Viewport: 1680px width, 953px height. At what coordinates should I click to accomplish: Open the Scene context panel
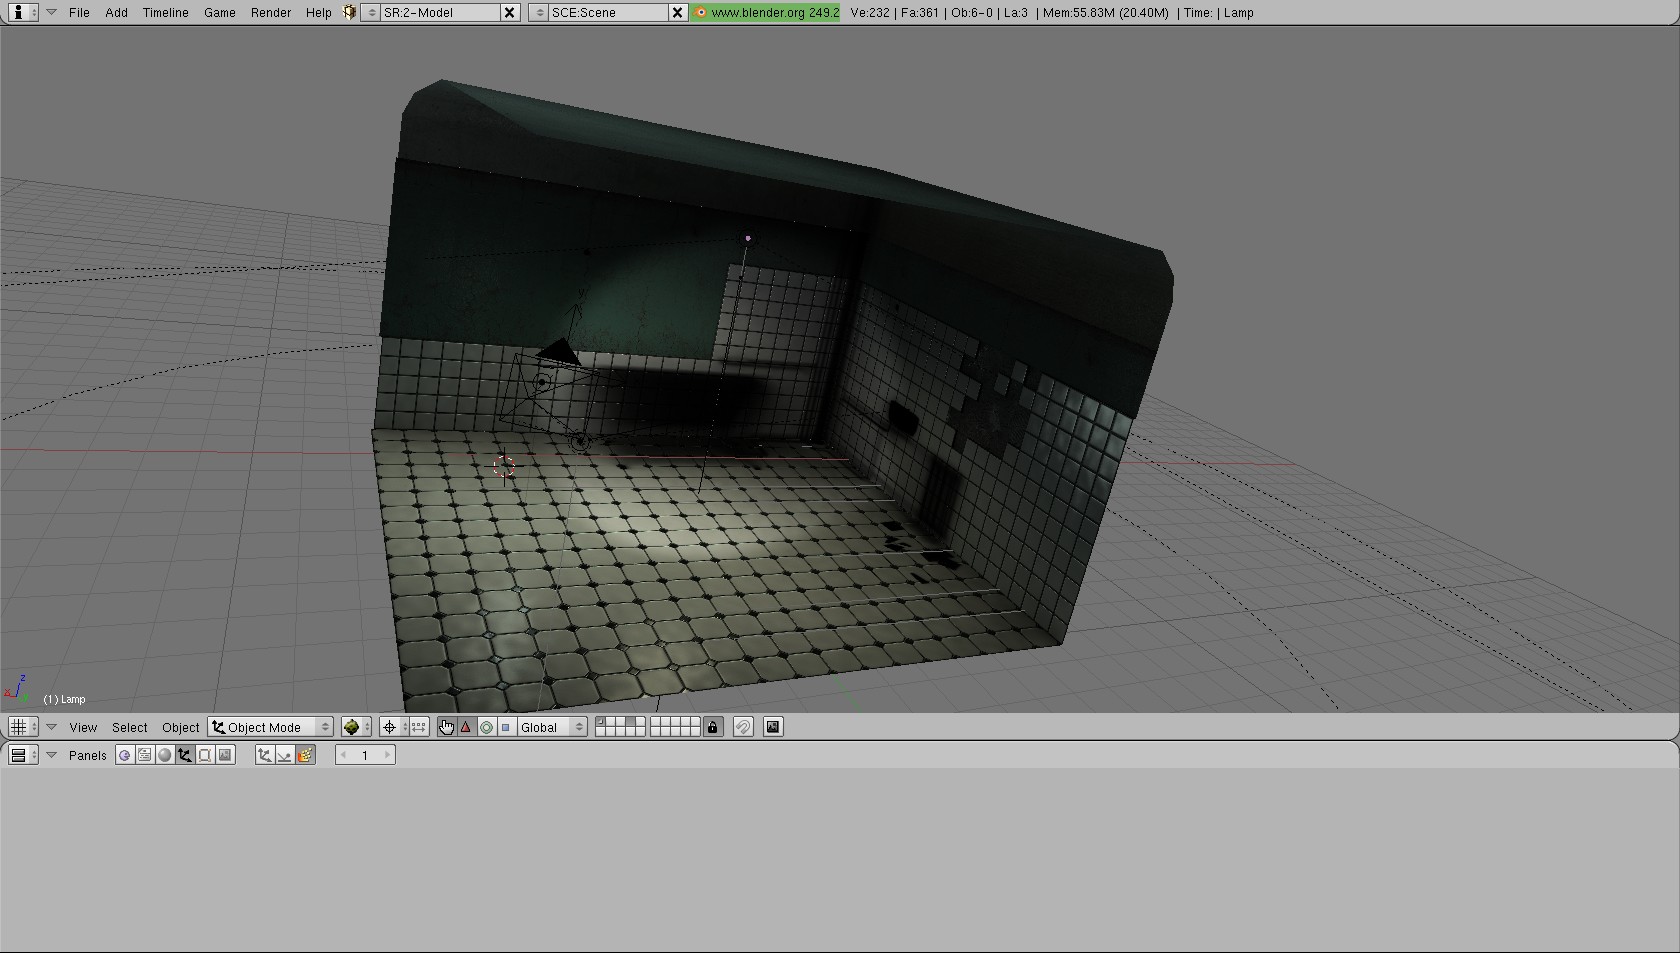[225, 755]
